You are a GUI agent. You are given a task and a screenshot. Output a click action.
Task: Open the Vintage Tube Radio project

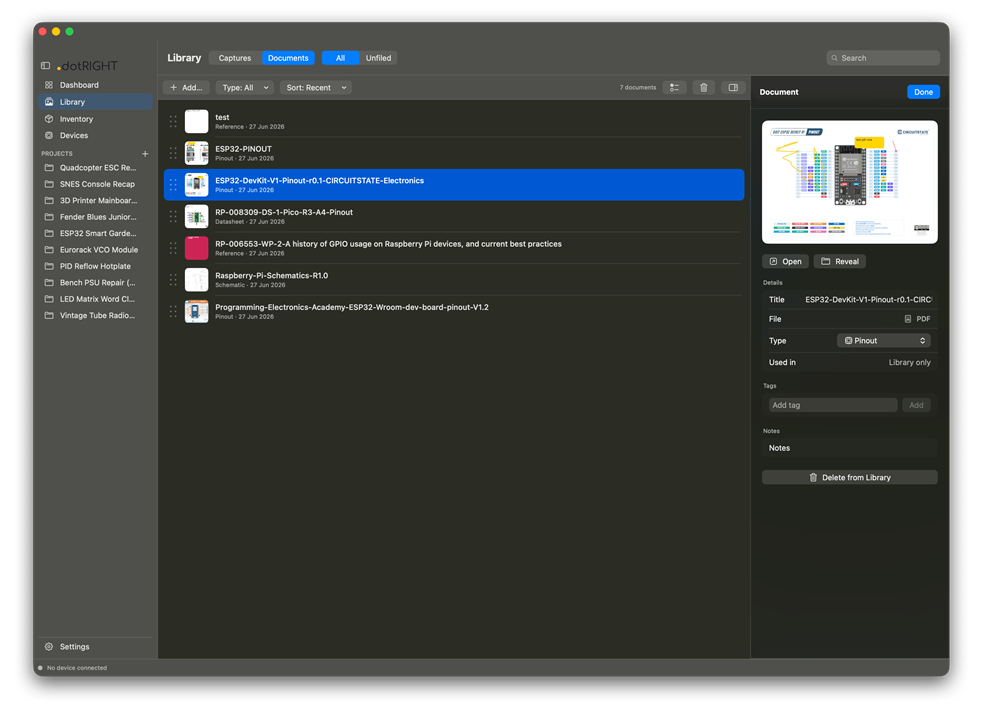click(95, 316)
